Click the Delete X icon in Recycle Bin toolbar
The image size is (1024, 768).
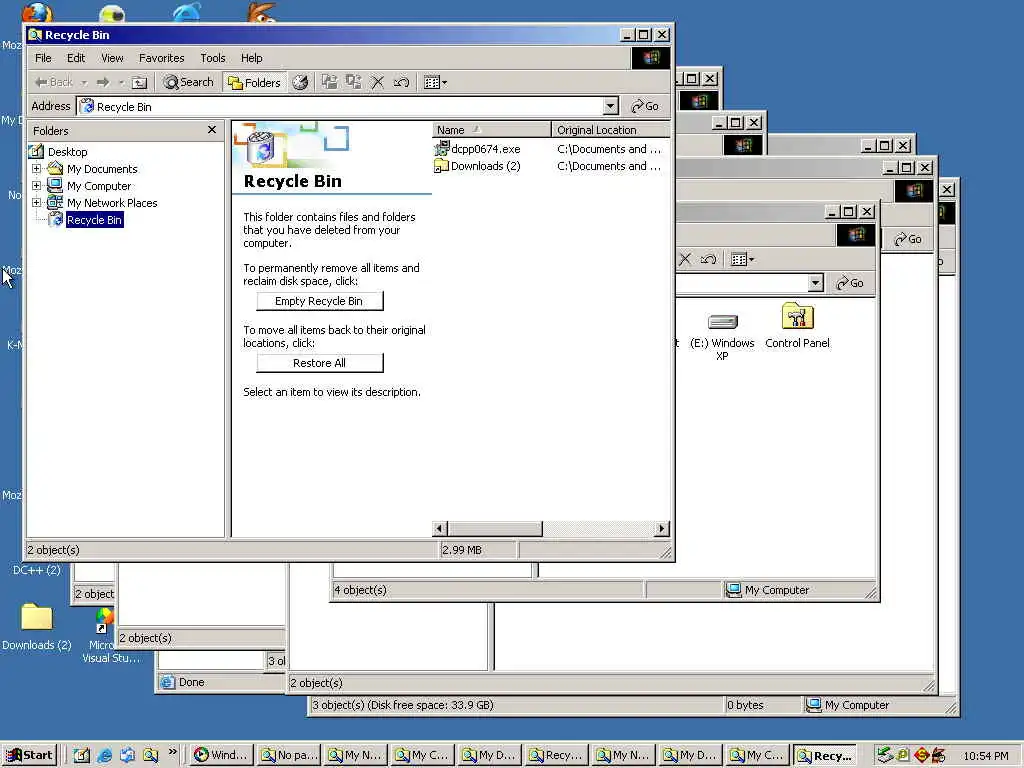[x=377, y=82]
